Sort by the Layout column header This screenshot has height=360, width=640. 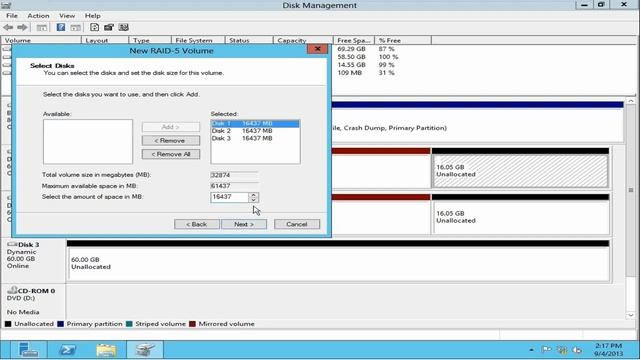point(105,40)
